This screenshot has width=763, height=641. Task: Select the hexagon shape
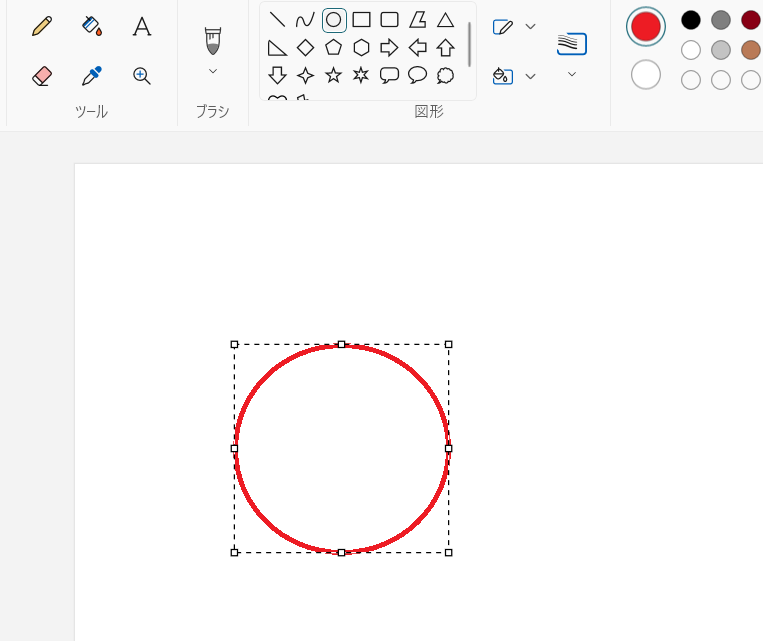click(362, 47)
